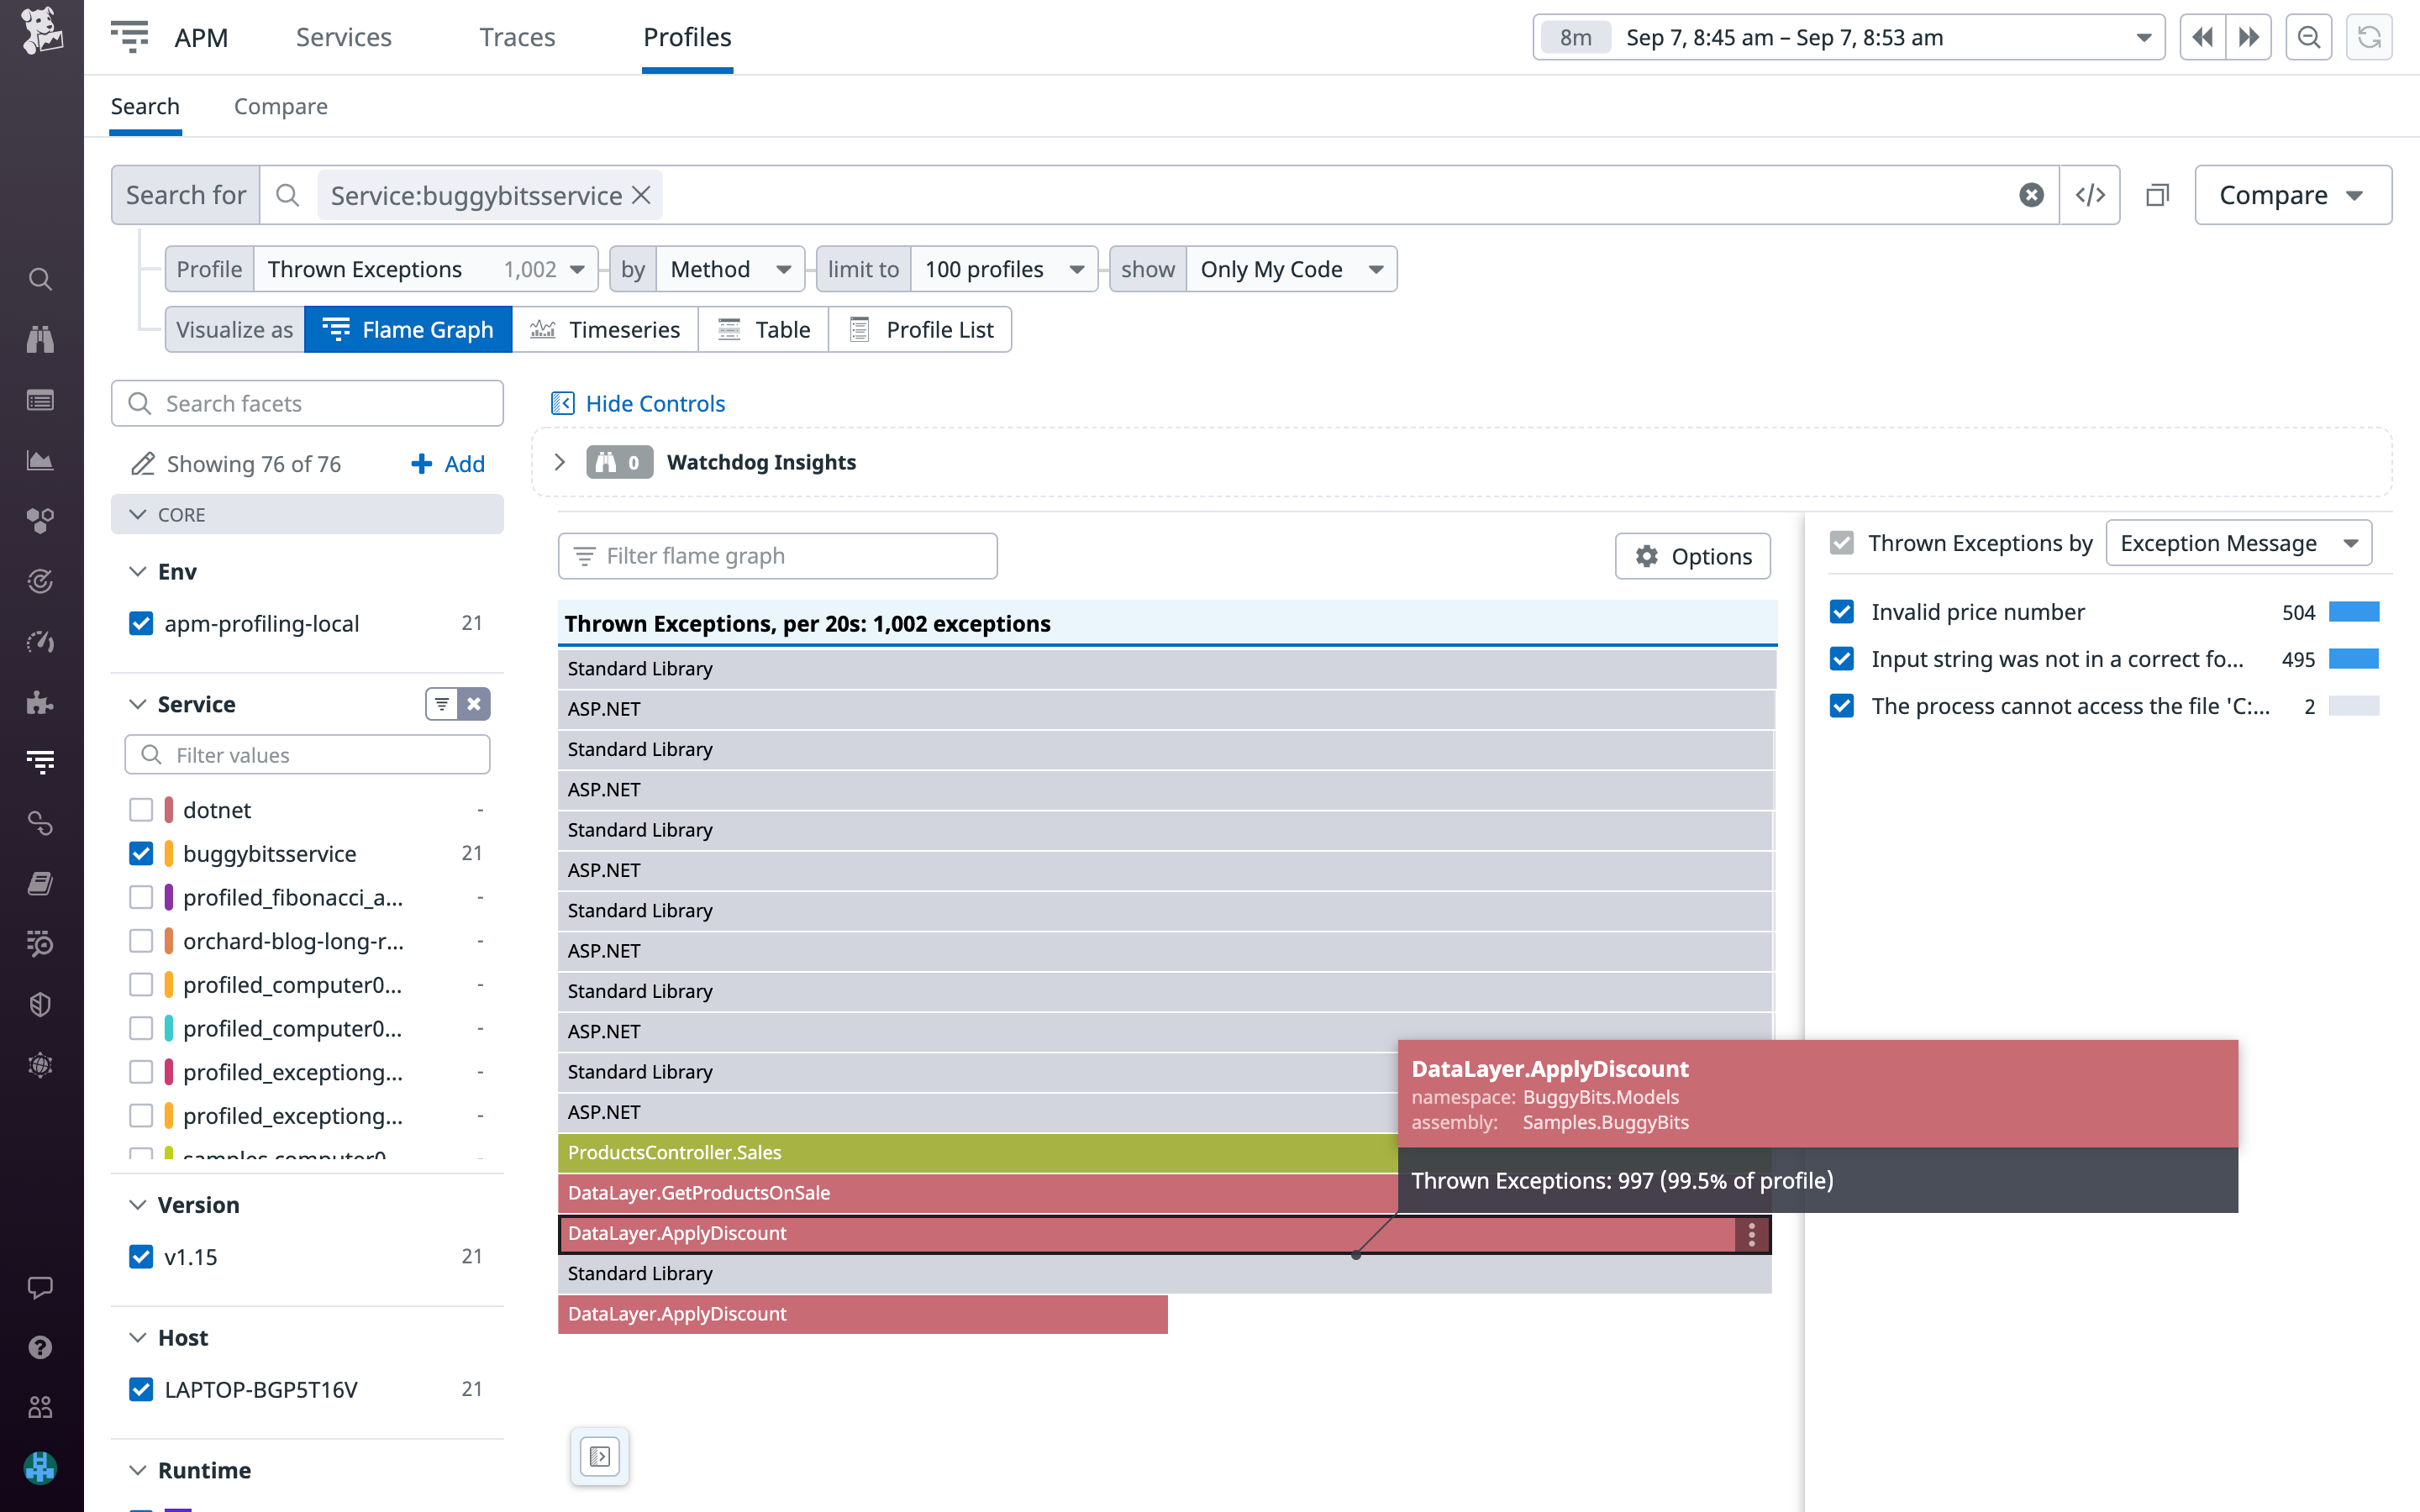Open the Exception Message dropdown
The height and width of the screenshot is (1512, 2420).
click(x=2239, y=542)
